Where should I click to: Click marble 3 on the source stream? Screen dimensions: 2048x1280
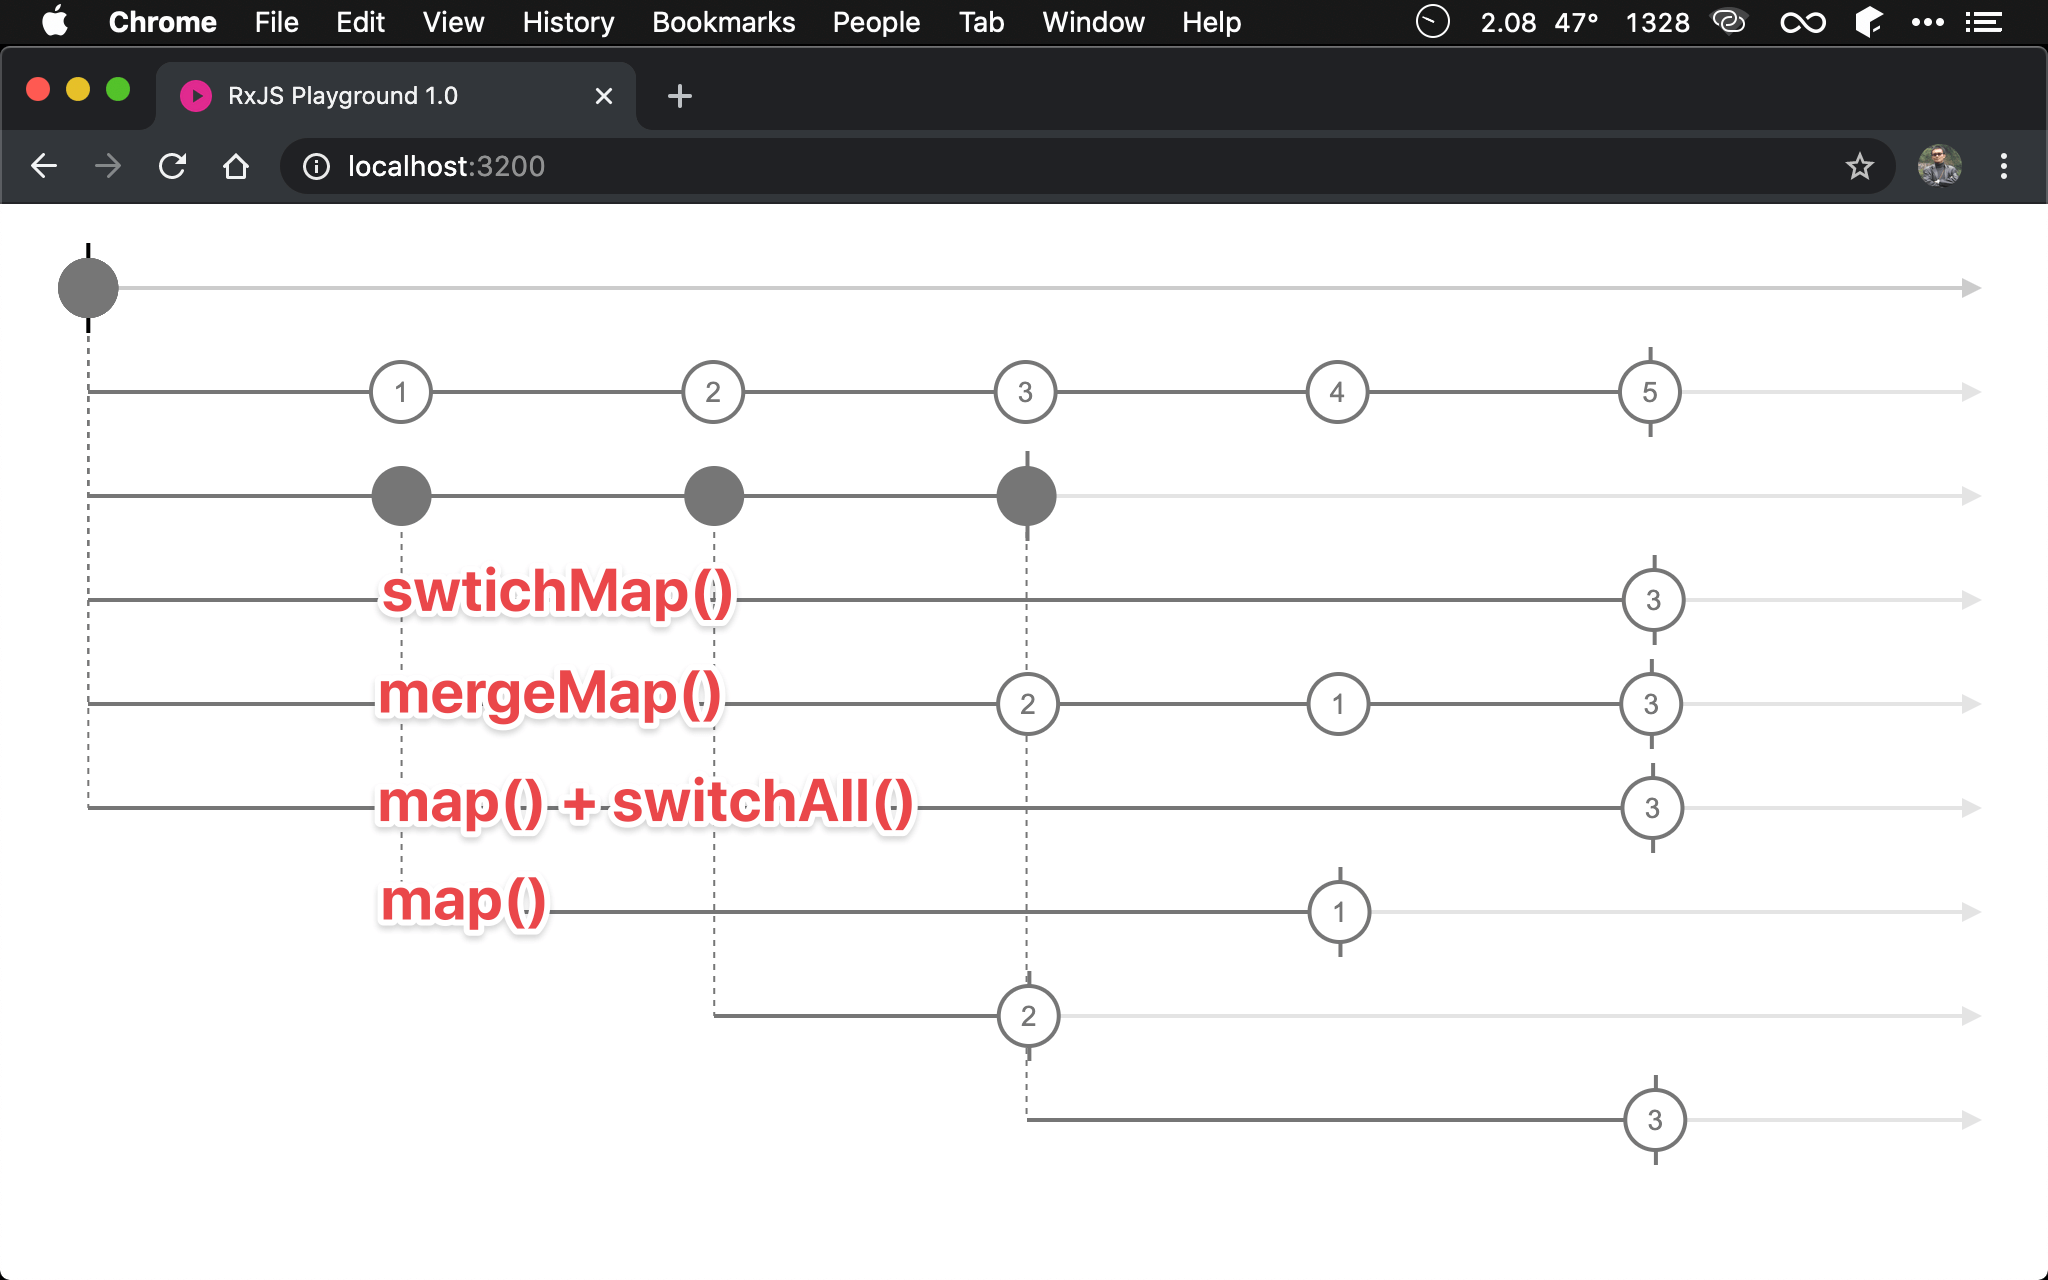[1025, 392]
